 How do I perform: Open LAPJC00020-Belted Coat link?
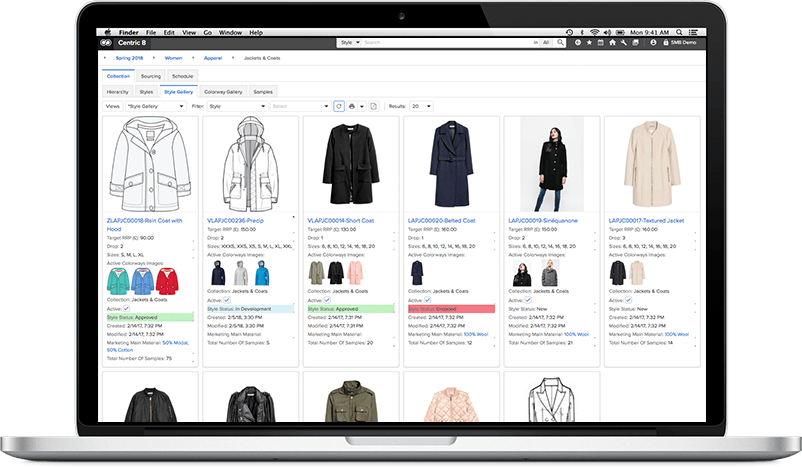tap(441, 220)
